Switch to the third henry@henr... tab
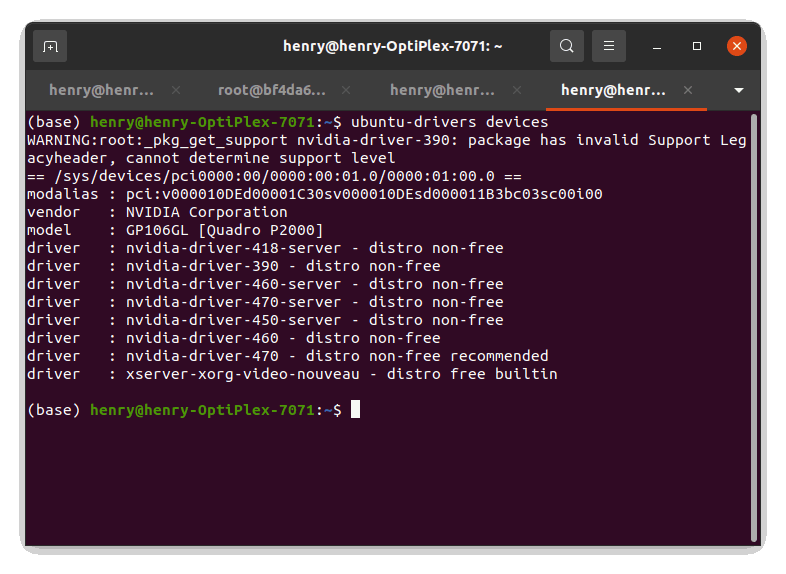The image size is (786, 574). coord(442,90)
